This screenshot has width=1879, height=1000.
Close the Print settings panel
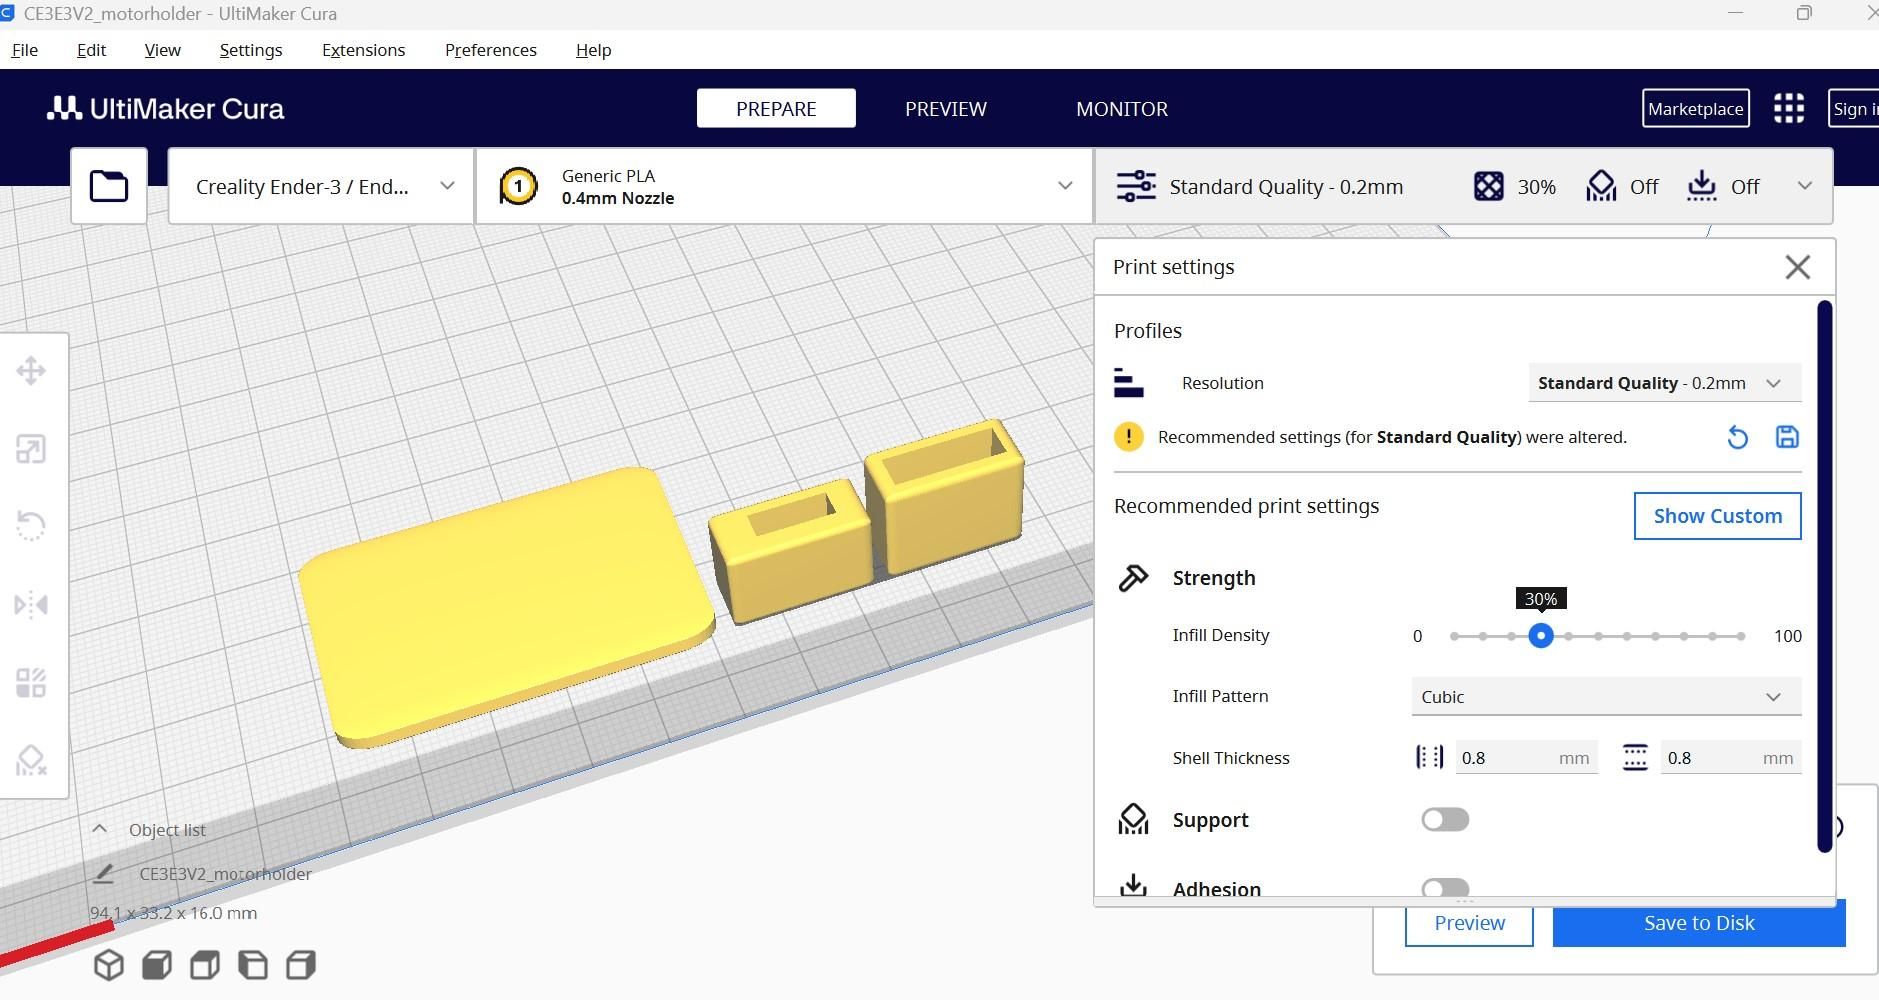tap(1798, 267)
